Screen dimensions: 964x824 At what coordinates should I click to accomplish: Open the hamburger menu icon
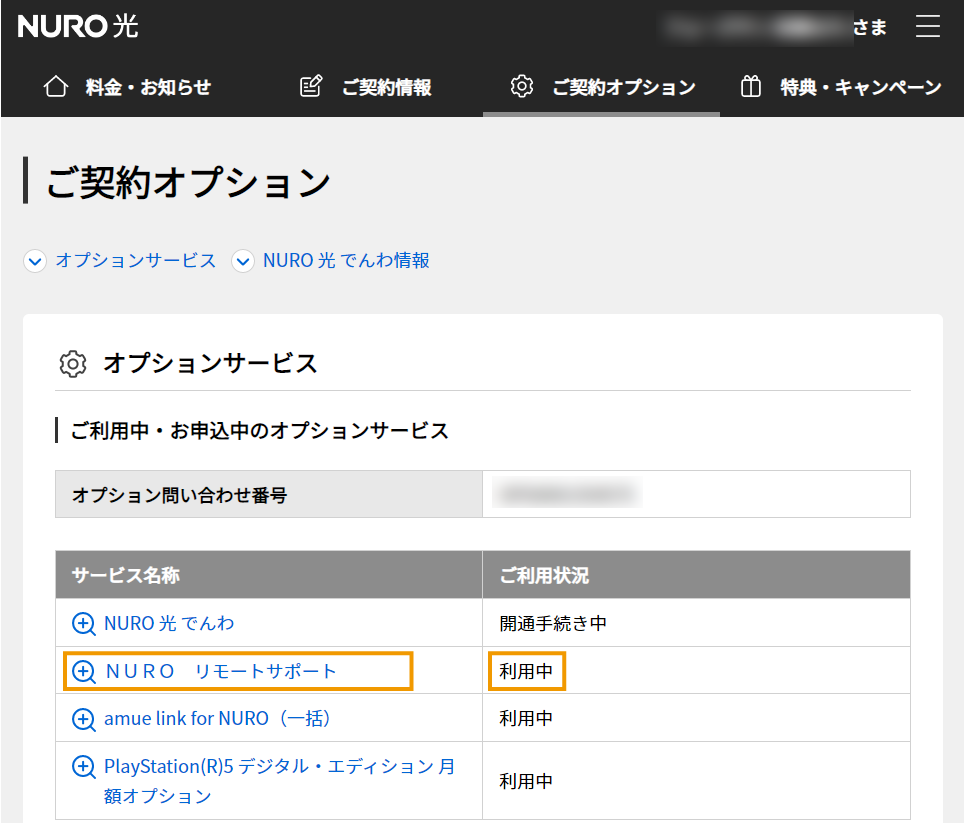click(x=927, y=26)
